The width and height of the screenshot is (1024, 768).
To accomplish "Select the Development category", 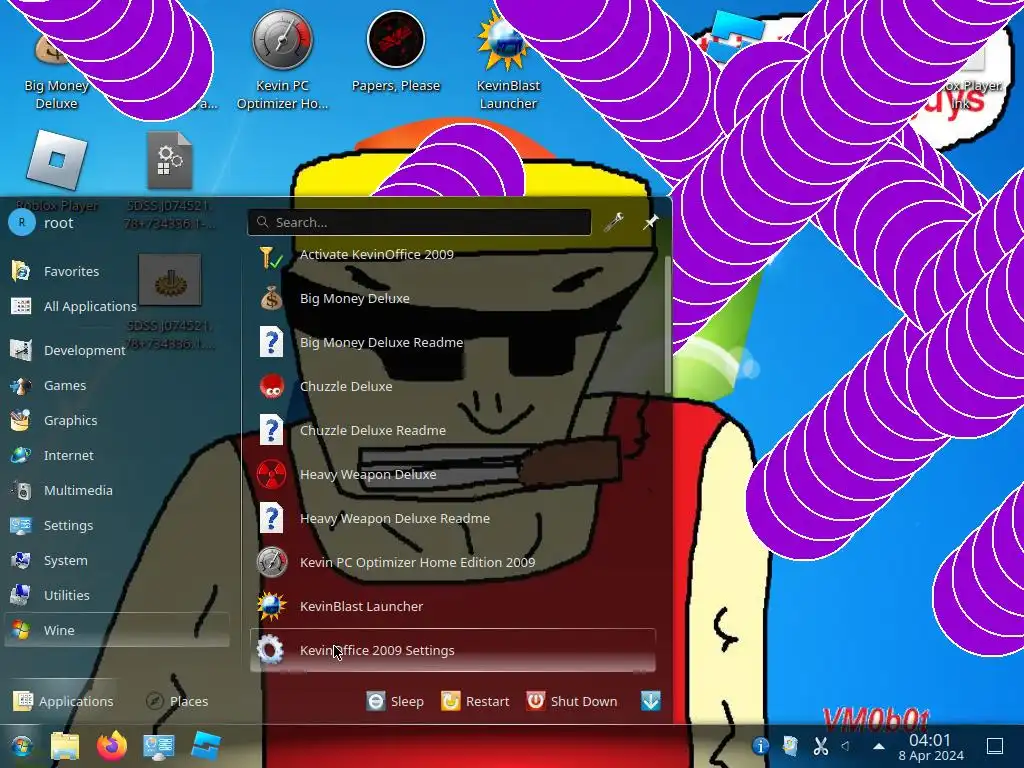I will 118,350.
